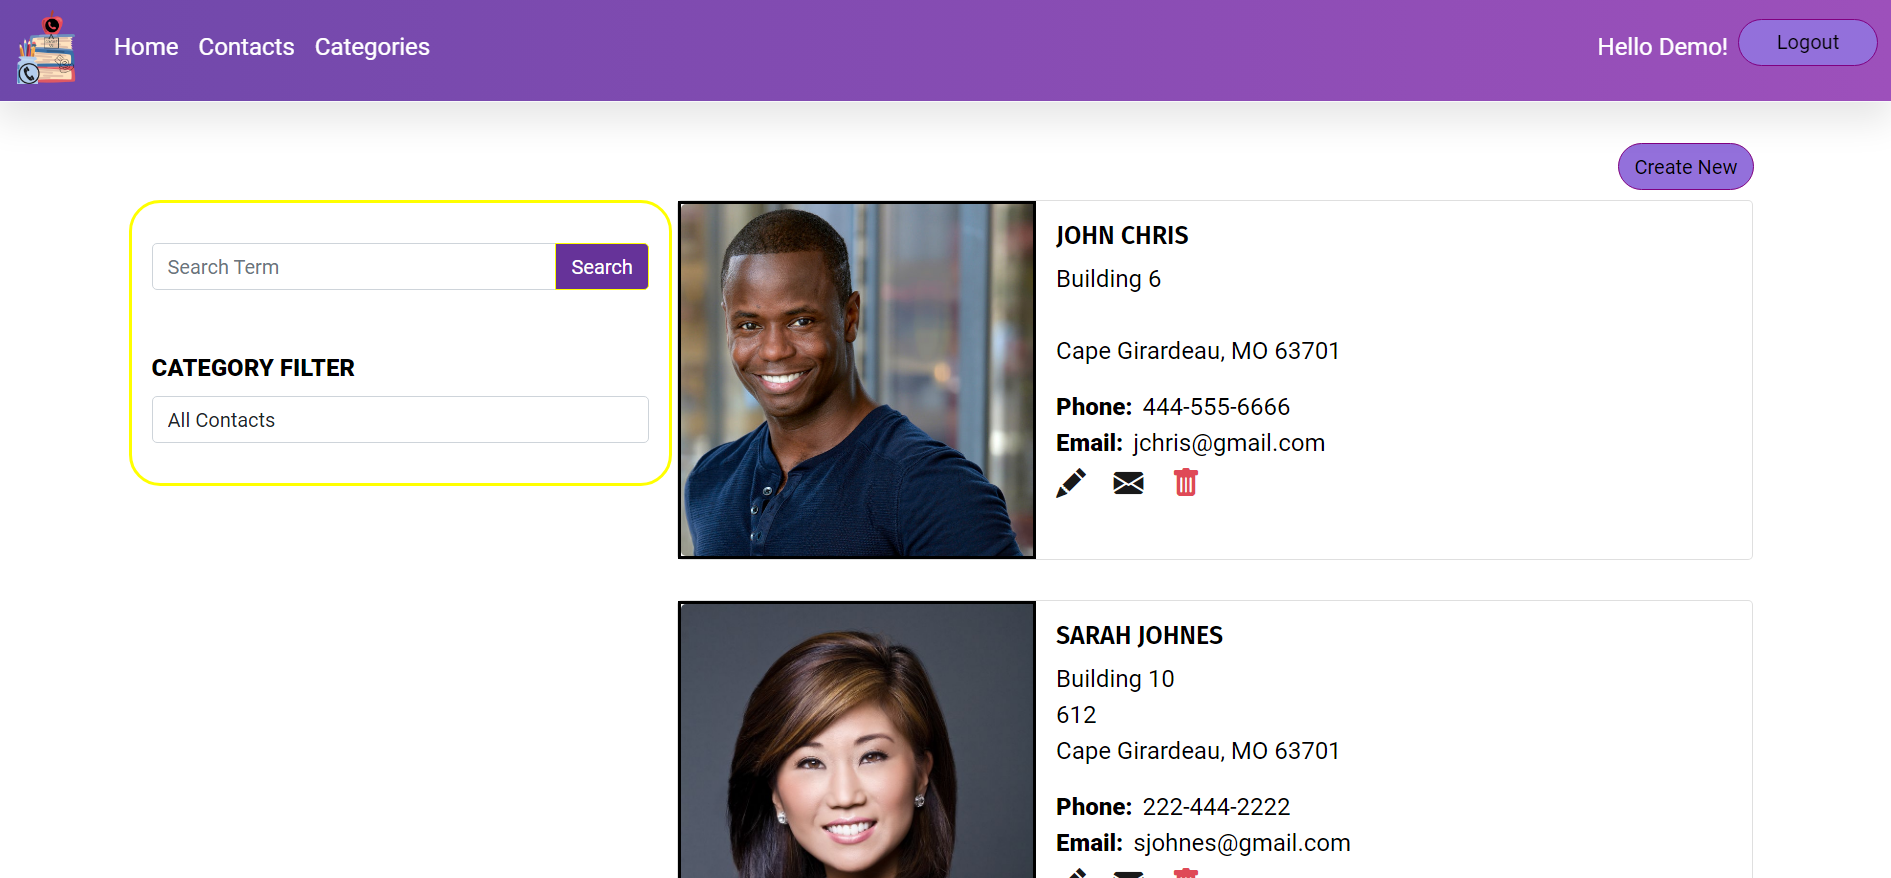The width and height of the screenshot is (1891, 878).
Task: Click the Create New button
Action: (x=1685, y=167)
